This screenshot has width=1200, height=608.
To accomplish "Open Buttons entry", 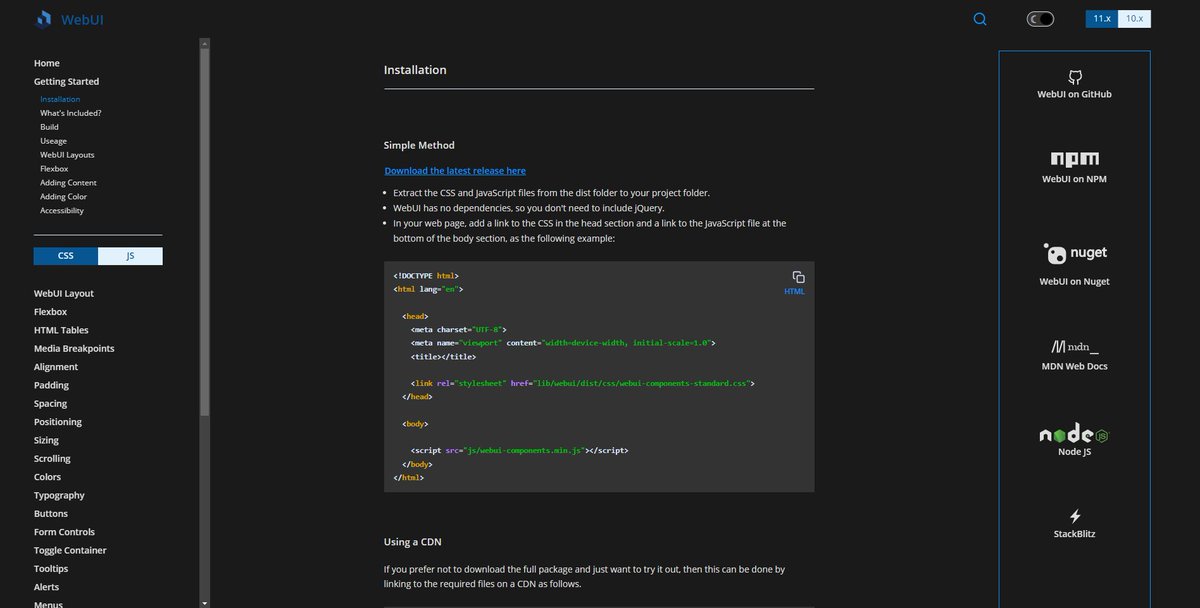I will (x=51, y=514).
